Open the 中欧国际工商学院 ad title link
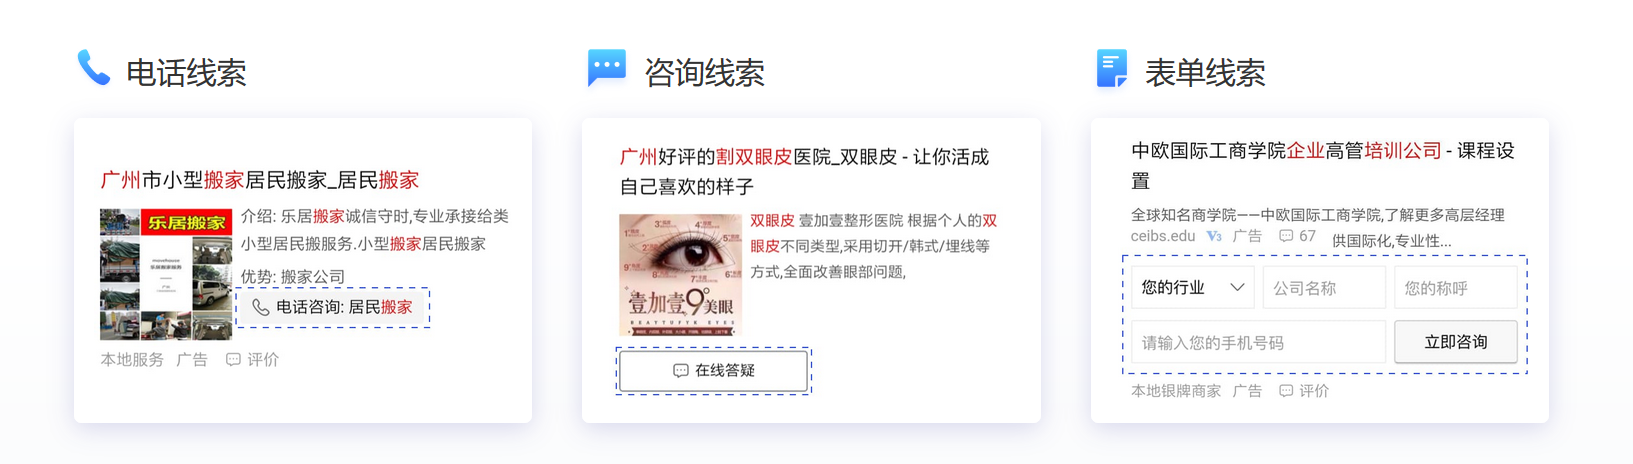Image resolution: width=1633 pixels, height=464 pixels. click(x=1323, y=166)
